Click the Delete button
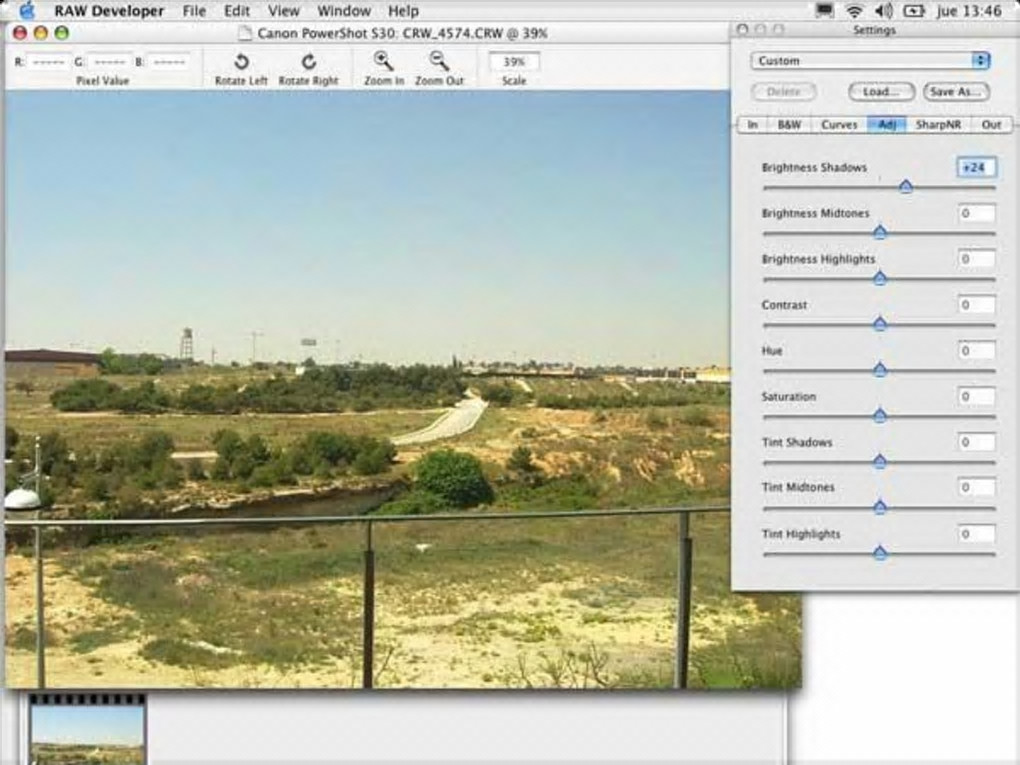This screenshot has height=765, width=1020. coord(783,91)
